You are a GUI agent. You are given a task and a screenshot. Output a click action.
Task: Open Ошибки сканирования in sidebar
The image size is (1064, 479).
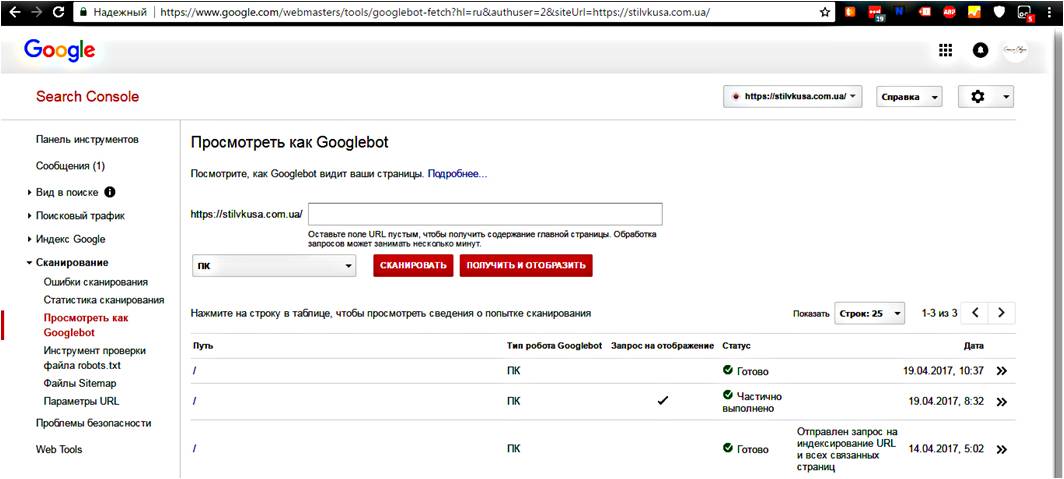[96, 282]
